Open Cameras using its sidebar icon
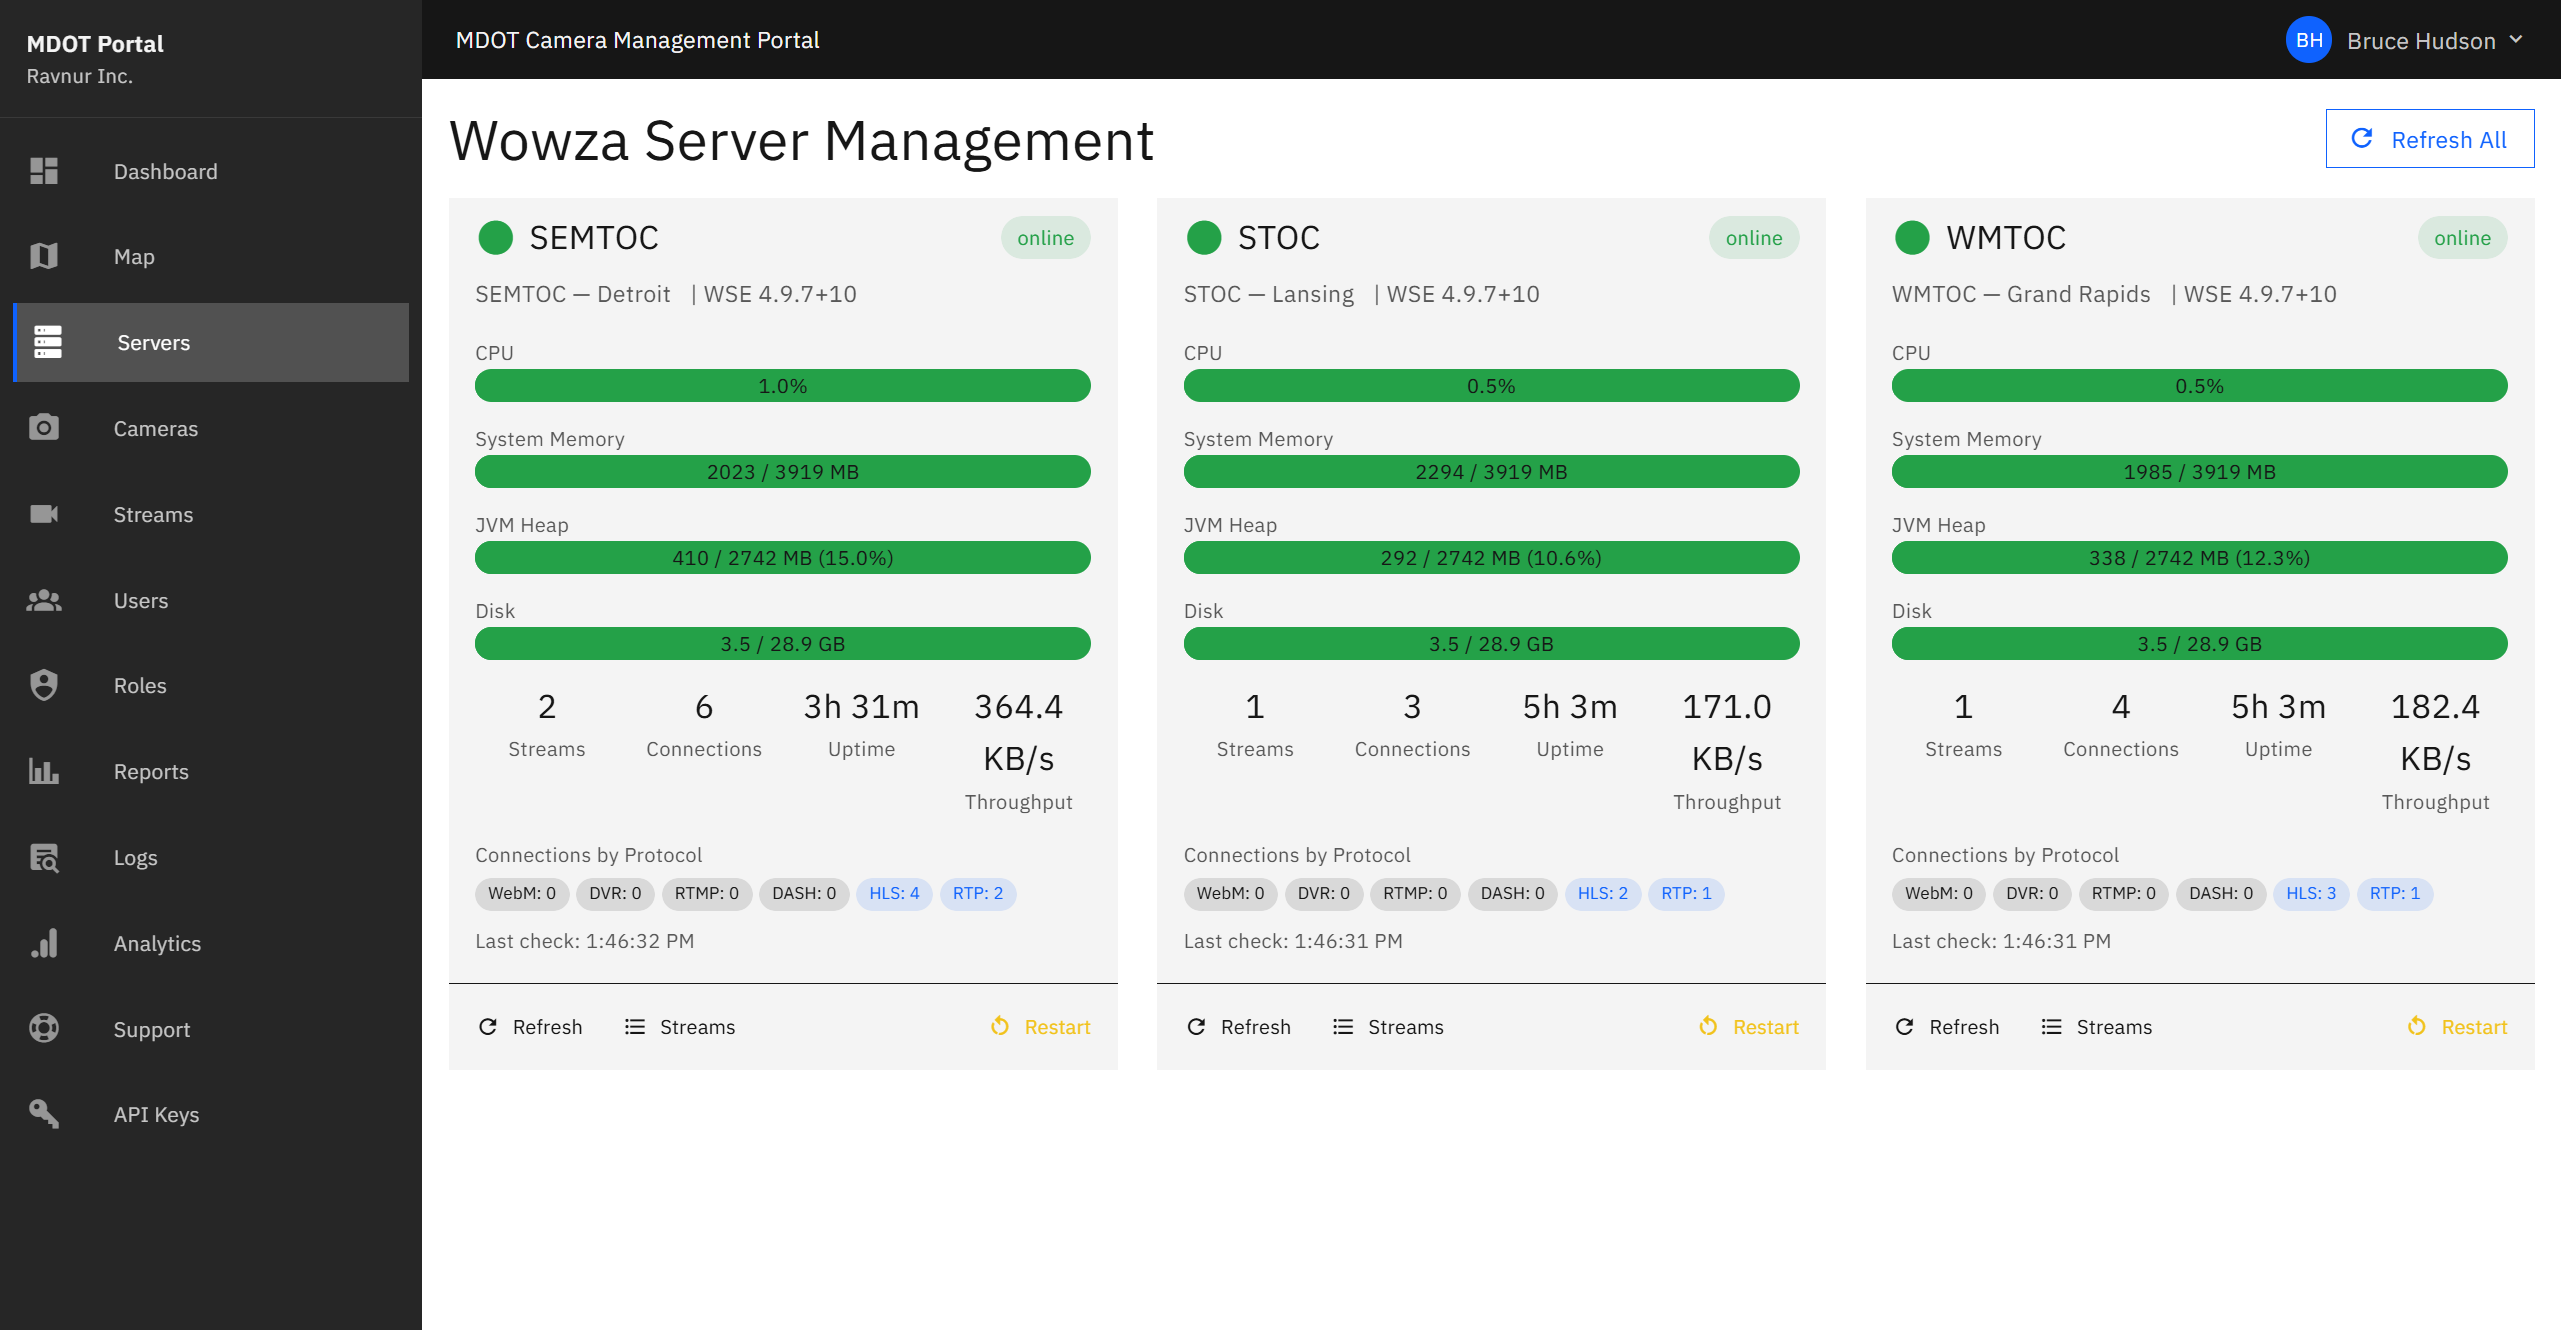 (45, 428)
